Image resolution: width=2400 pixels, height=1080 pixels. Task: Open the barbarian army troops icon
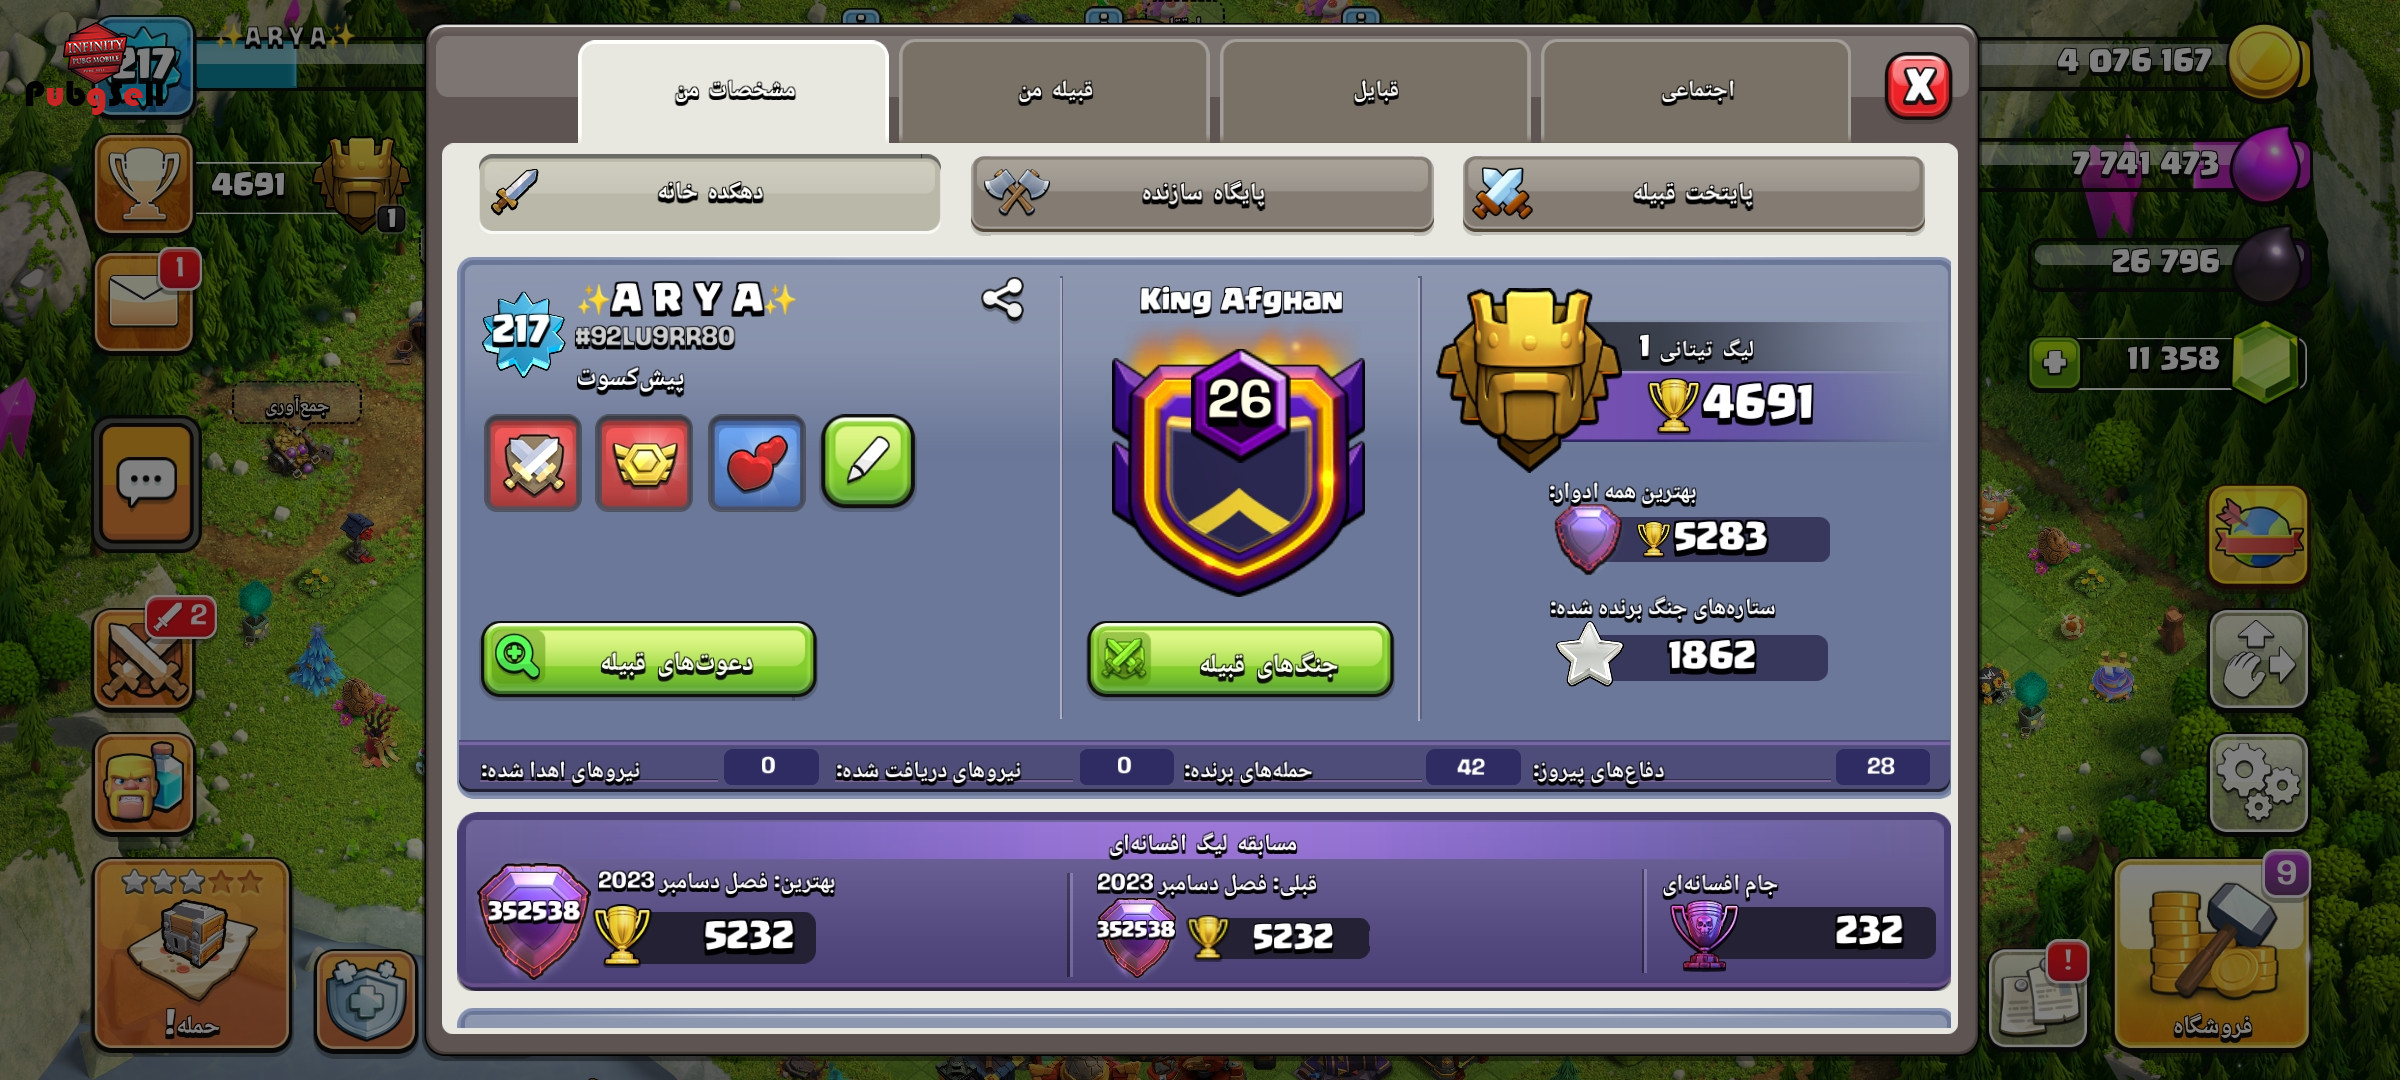click(144, 783)
